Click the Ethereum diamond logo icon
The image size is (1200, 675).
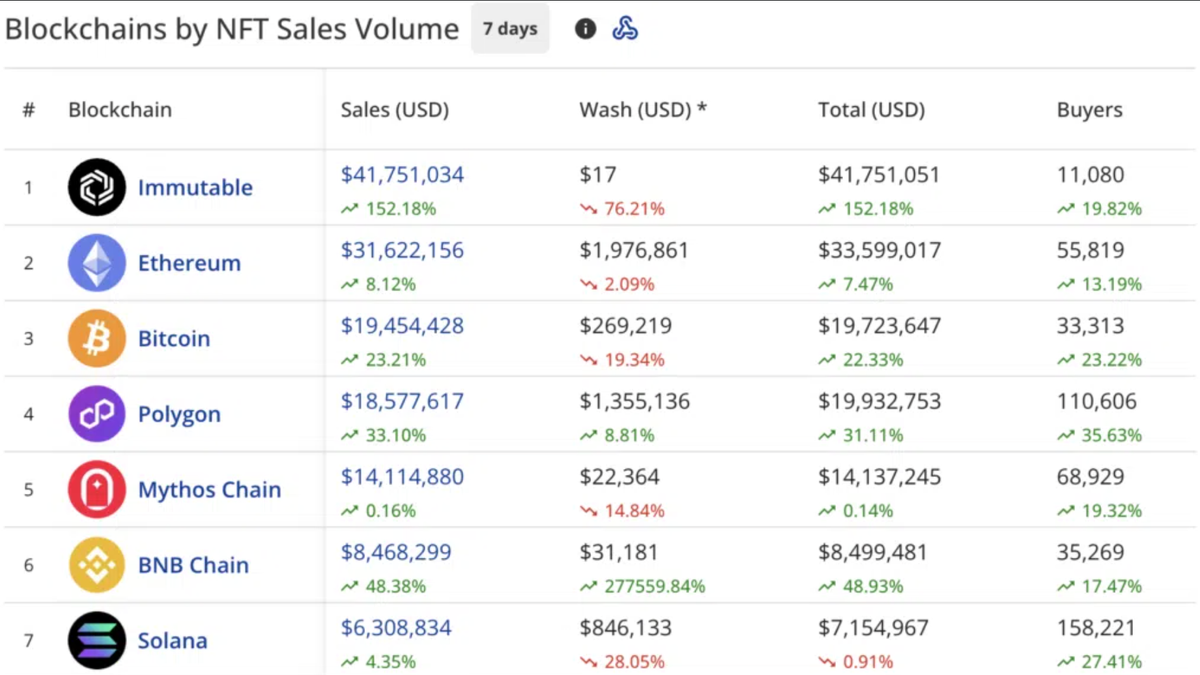click(97, 263)
